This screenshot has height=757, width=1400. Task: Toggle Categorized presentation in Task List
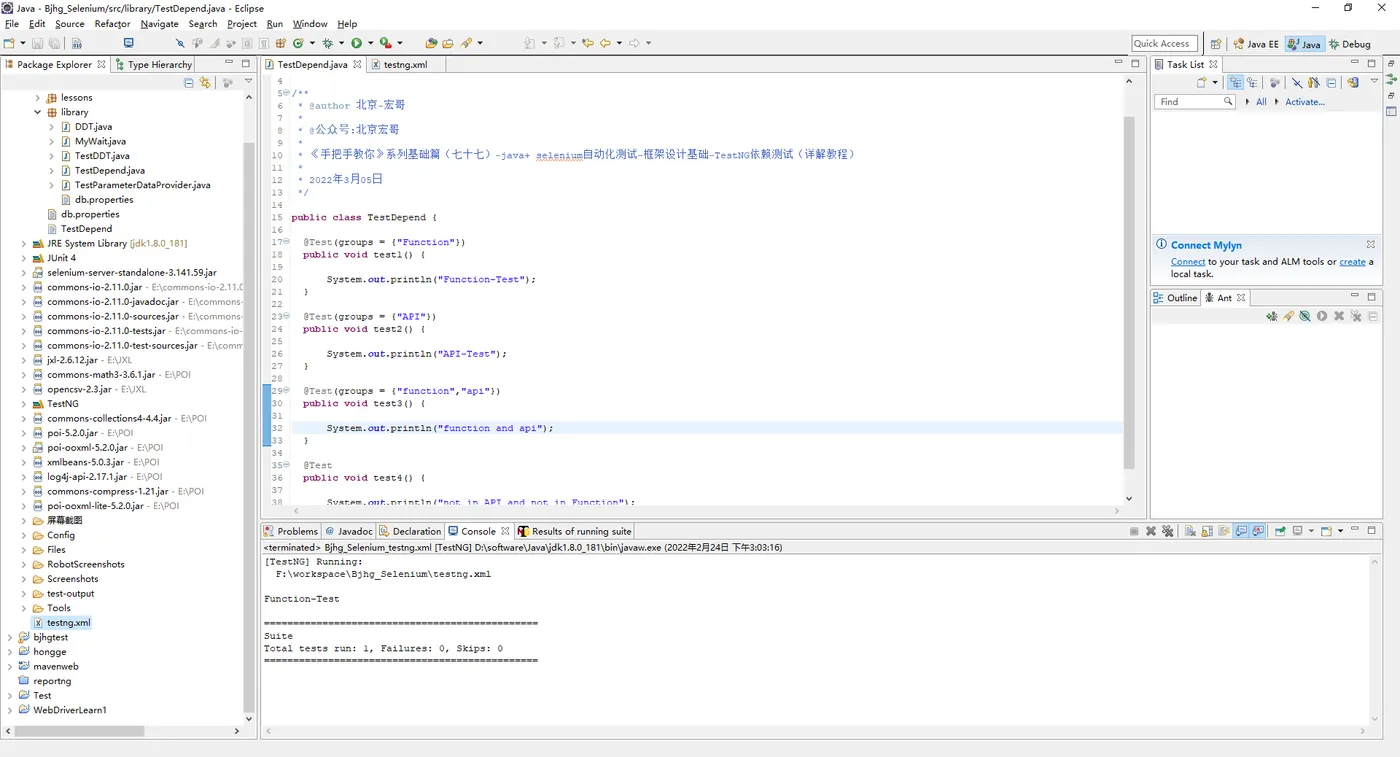1235,83
